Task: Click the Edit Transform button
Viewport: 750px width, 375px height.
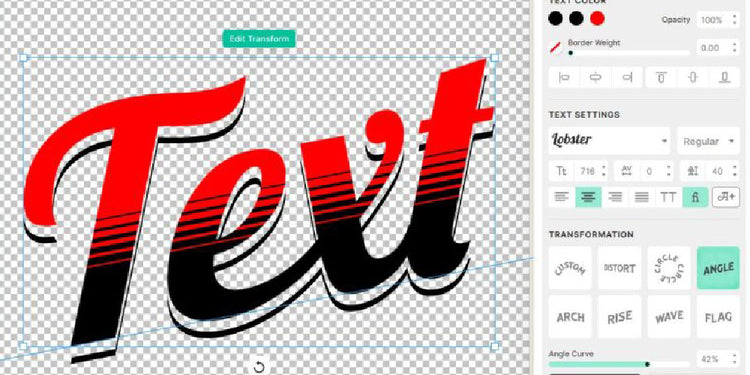Action: coord(259,39)
